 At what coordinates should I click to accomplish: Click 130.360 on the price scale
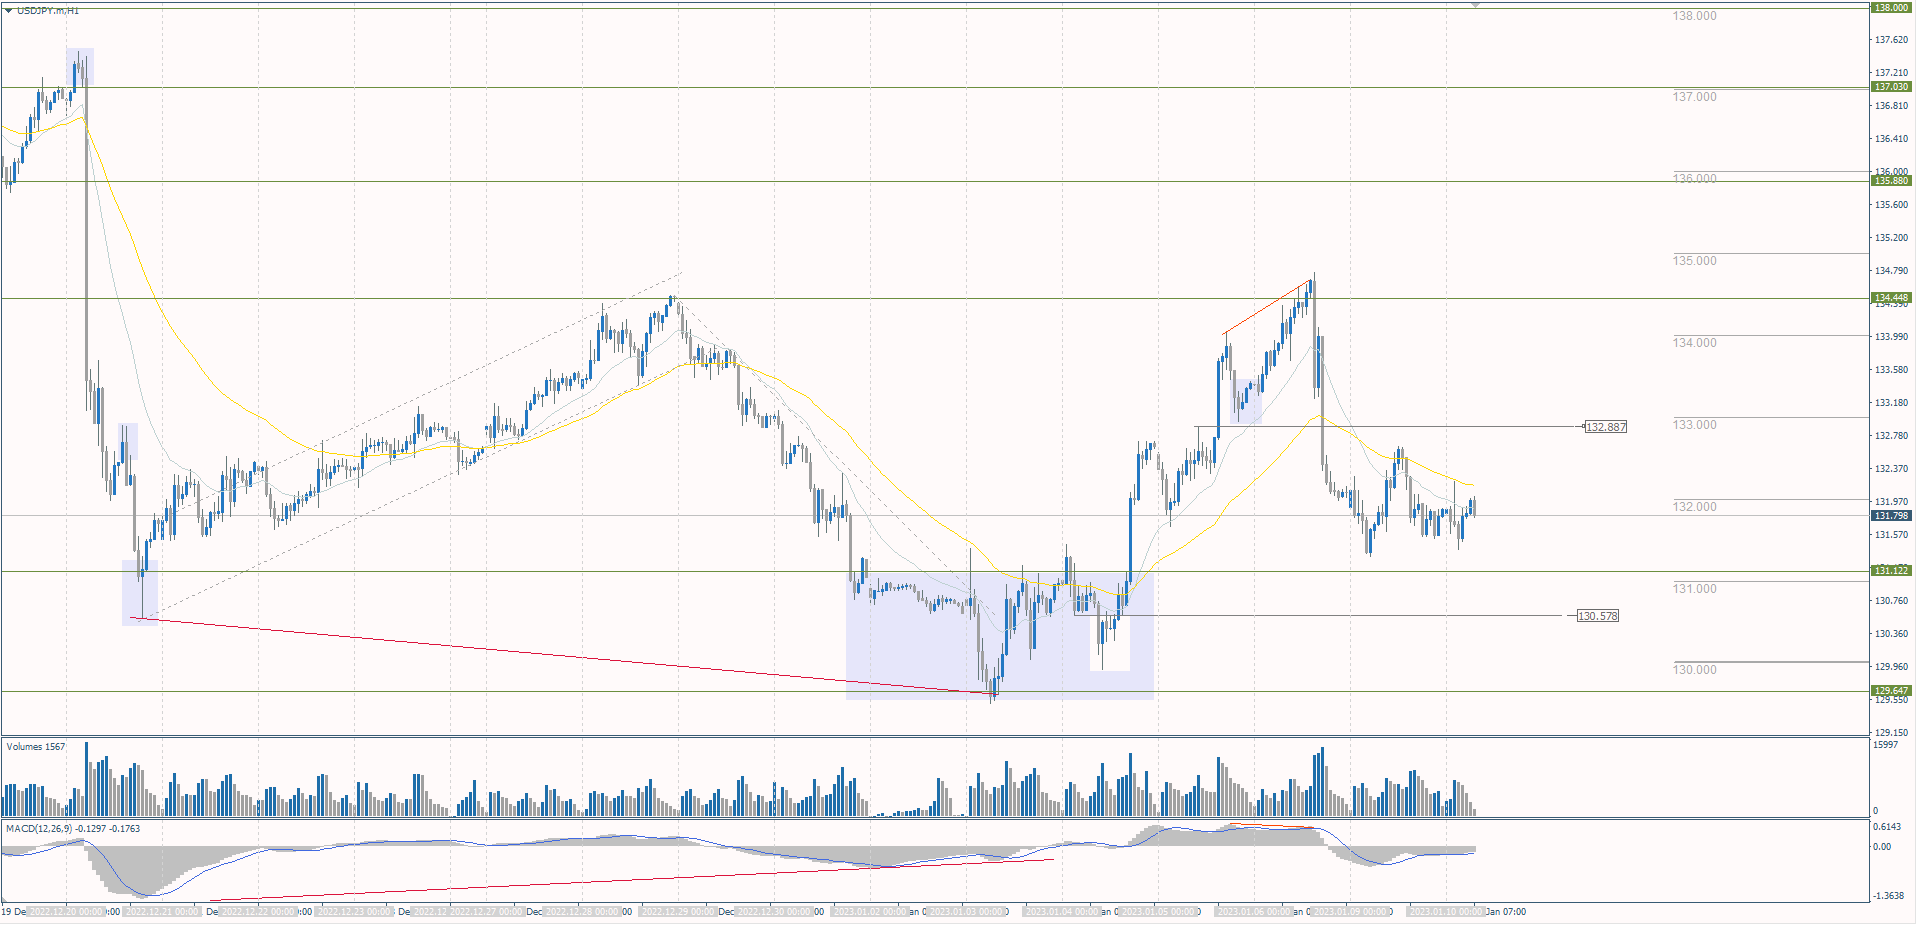click(1891, 634)
